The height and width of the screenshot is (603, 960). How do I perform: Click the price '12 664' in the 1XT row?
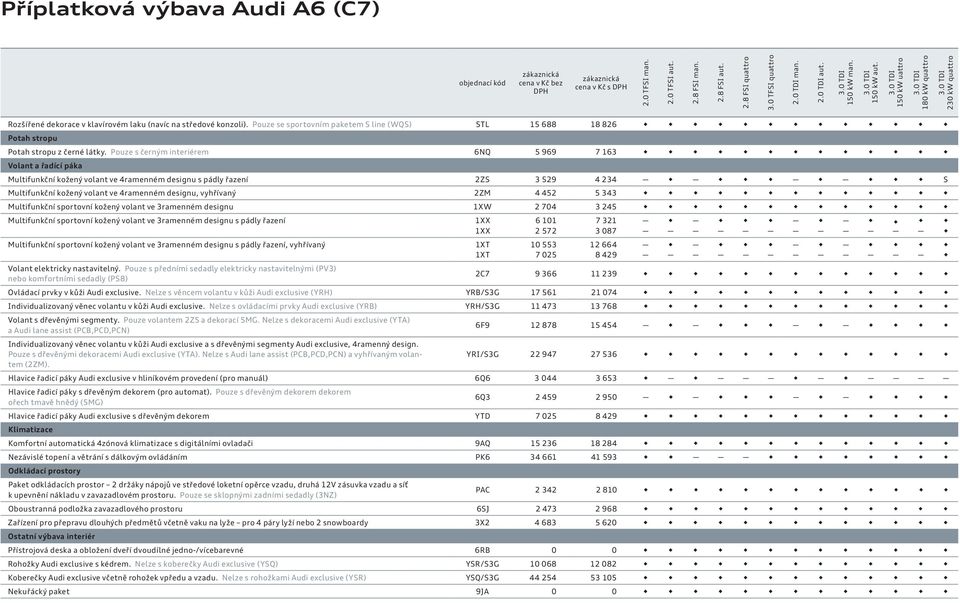(x=604, y=245)
